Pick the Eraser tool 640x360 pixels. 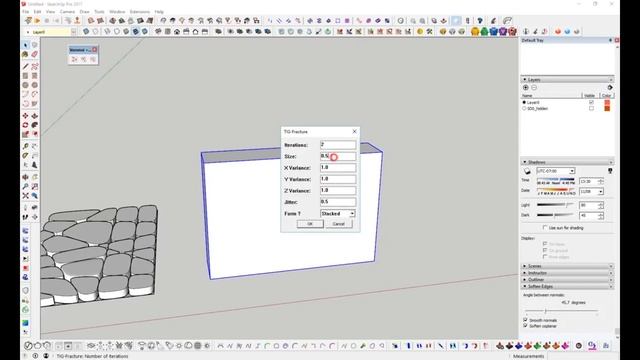coord(35,54)
